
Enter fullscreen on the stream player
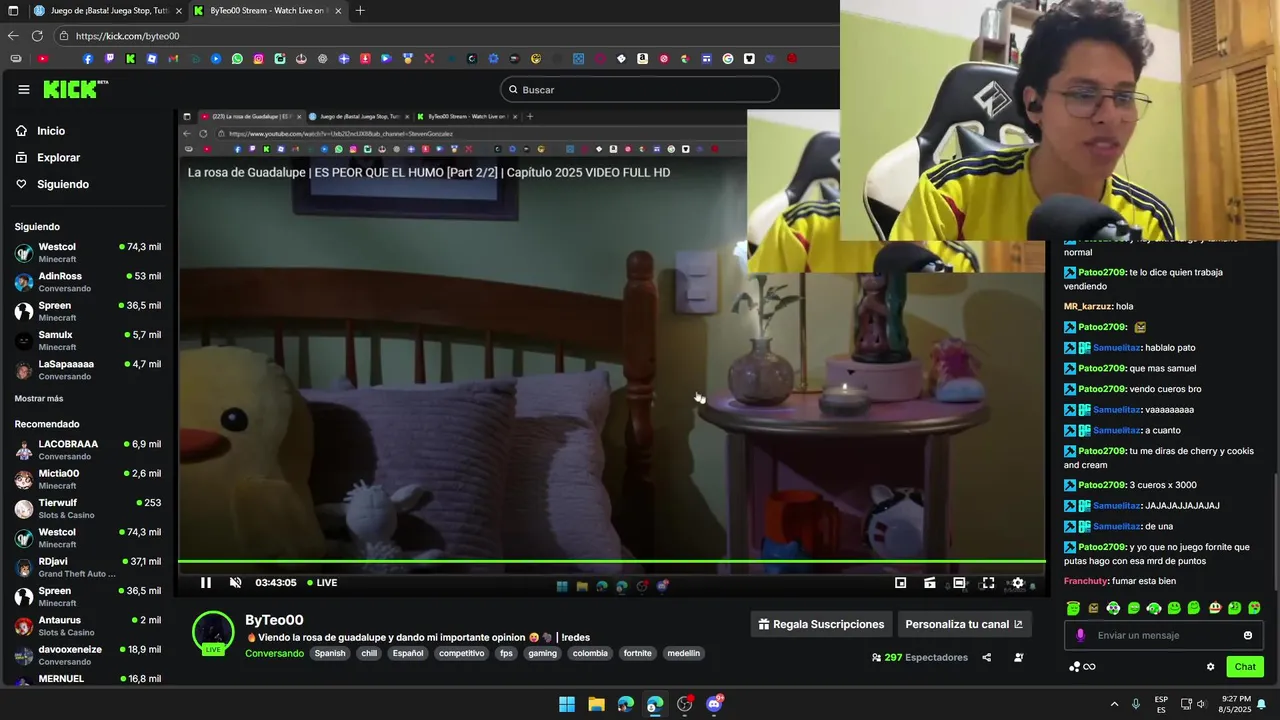[988, 583]
